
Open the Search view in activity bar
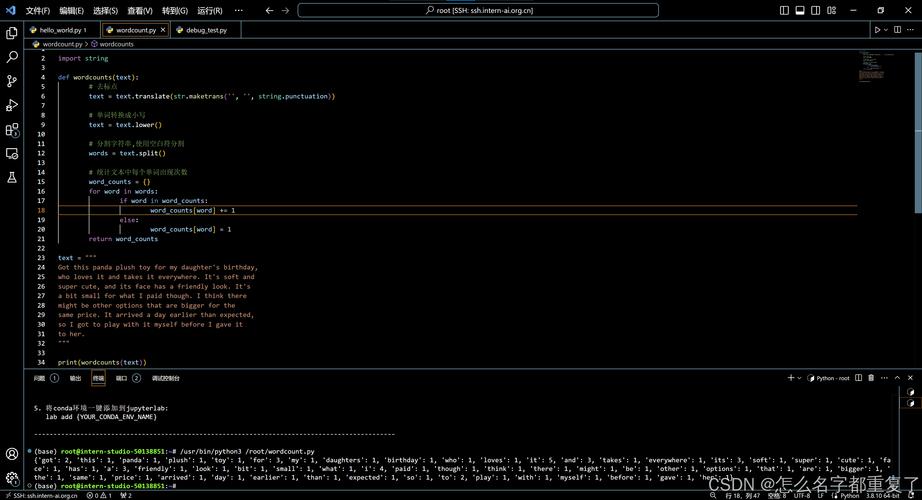click(x=12, y=57)
